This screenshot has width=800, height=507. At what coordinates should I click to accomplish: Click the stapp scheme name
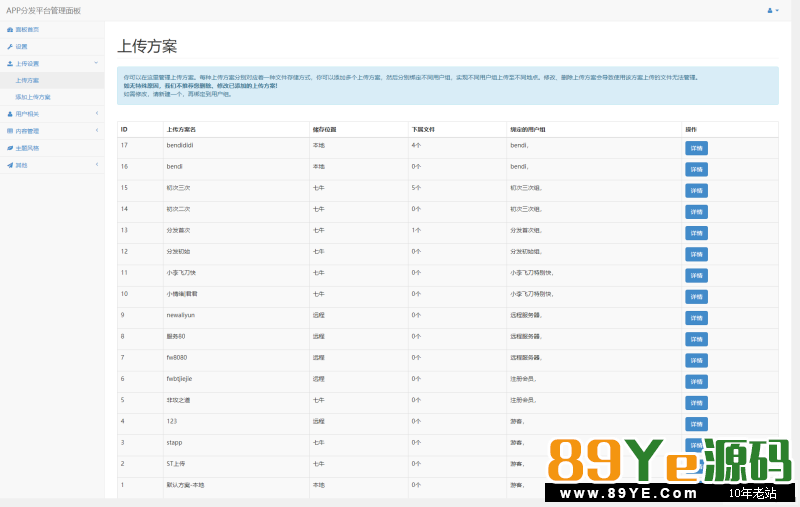coord(174,443)
